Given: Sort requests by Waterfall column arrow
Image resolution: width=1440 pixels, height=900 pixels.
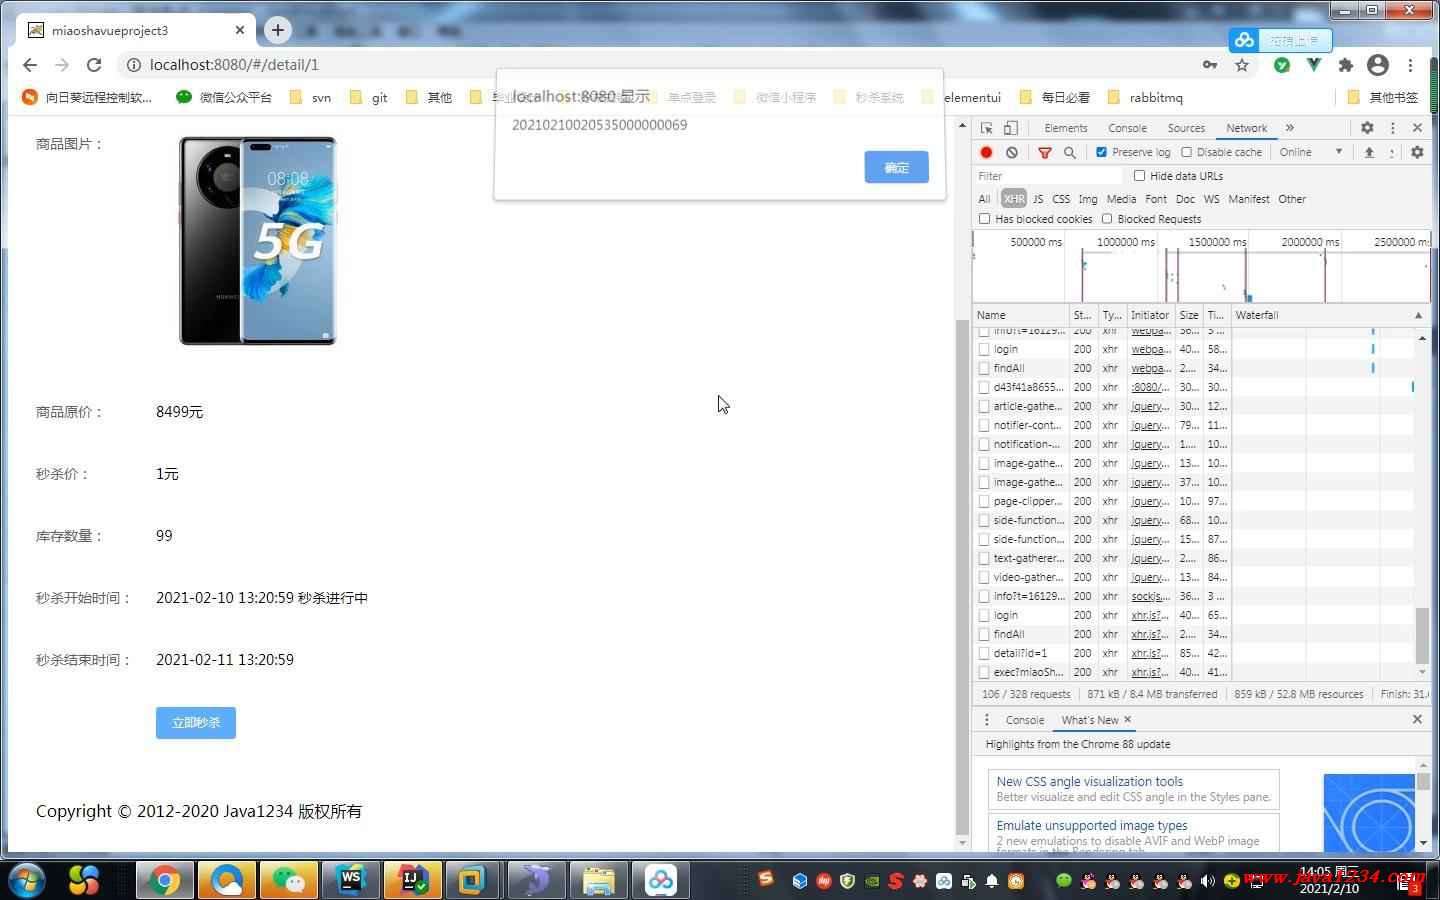Looking at the screenshot, I should (x=1418, y=315).
